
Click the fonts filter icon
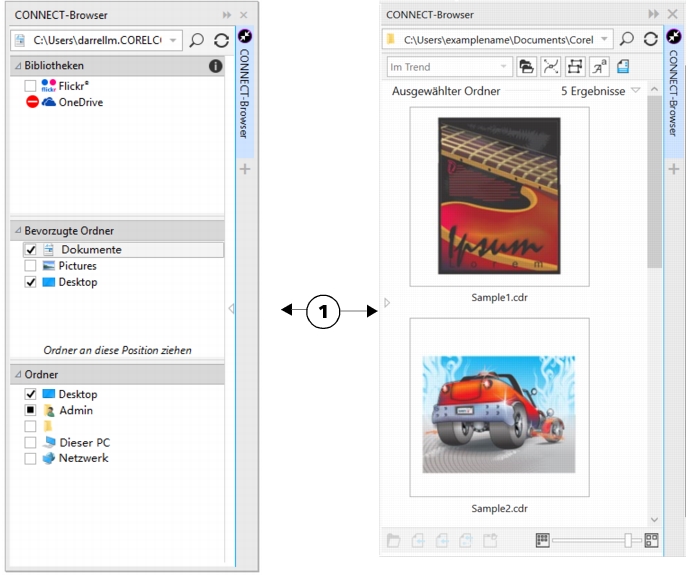coord(598,67)
